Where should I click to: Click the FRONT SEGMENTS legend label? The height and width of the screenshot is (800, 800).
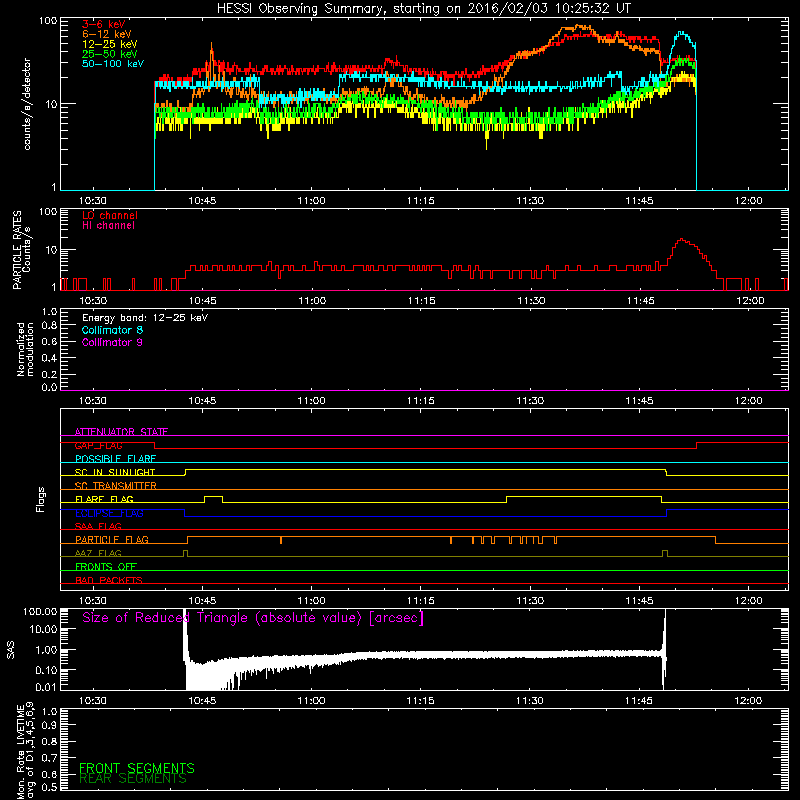(x=137, y=768)
